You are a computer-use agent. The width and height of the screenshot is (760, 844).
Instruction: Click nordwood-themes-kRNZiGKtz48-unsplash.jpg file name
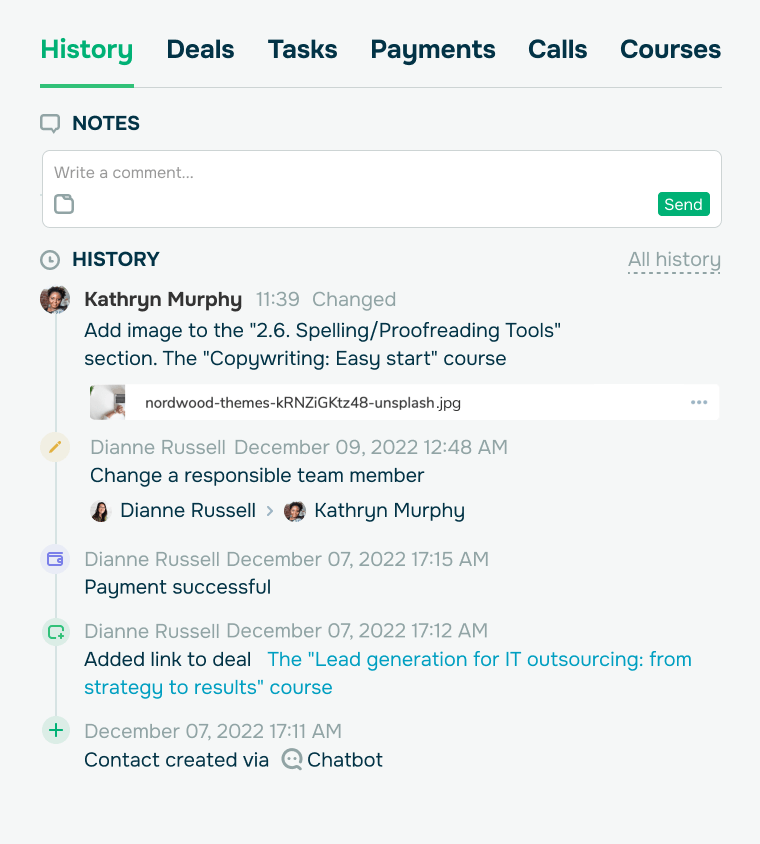[303, 403]
